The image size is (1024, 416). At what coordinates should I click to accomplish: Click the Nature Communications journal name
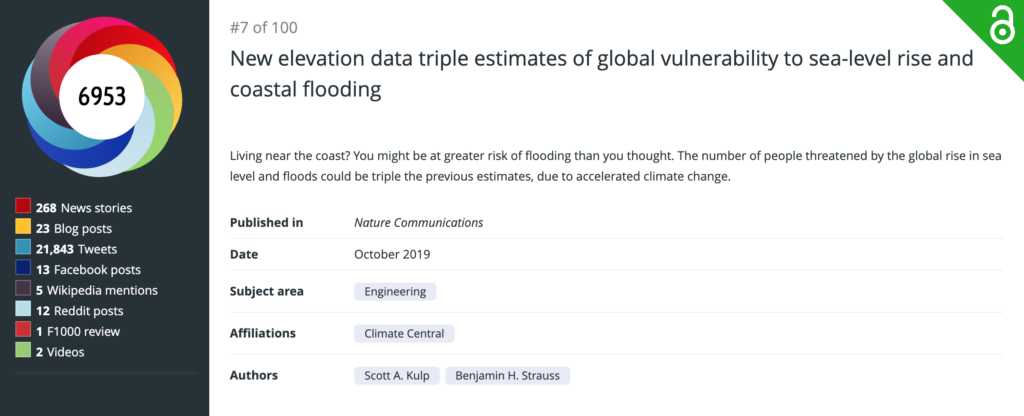pos(419,223)
